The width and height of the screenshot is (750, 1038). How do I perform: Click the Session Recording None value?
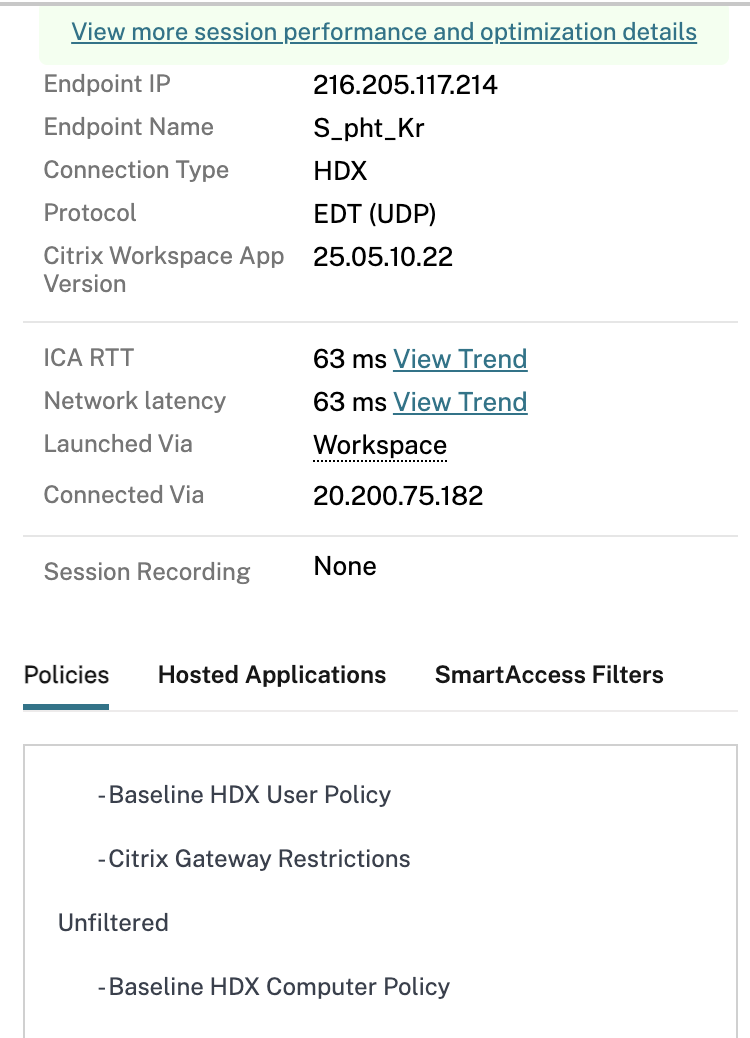[345, 567]
